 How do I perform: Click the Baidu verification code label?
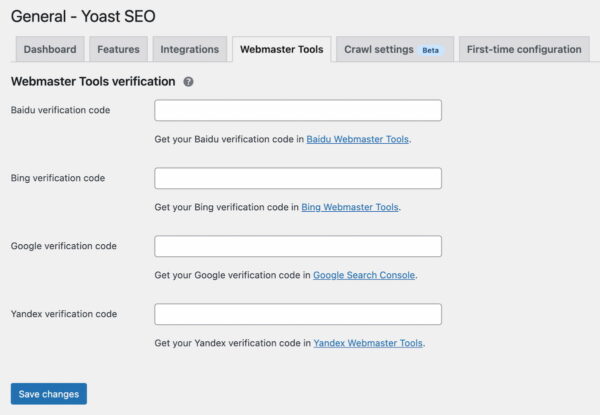coord(60,110)
